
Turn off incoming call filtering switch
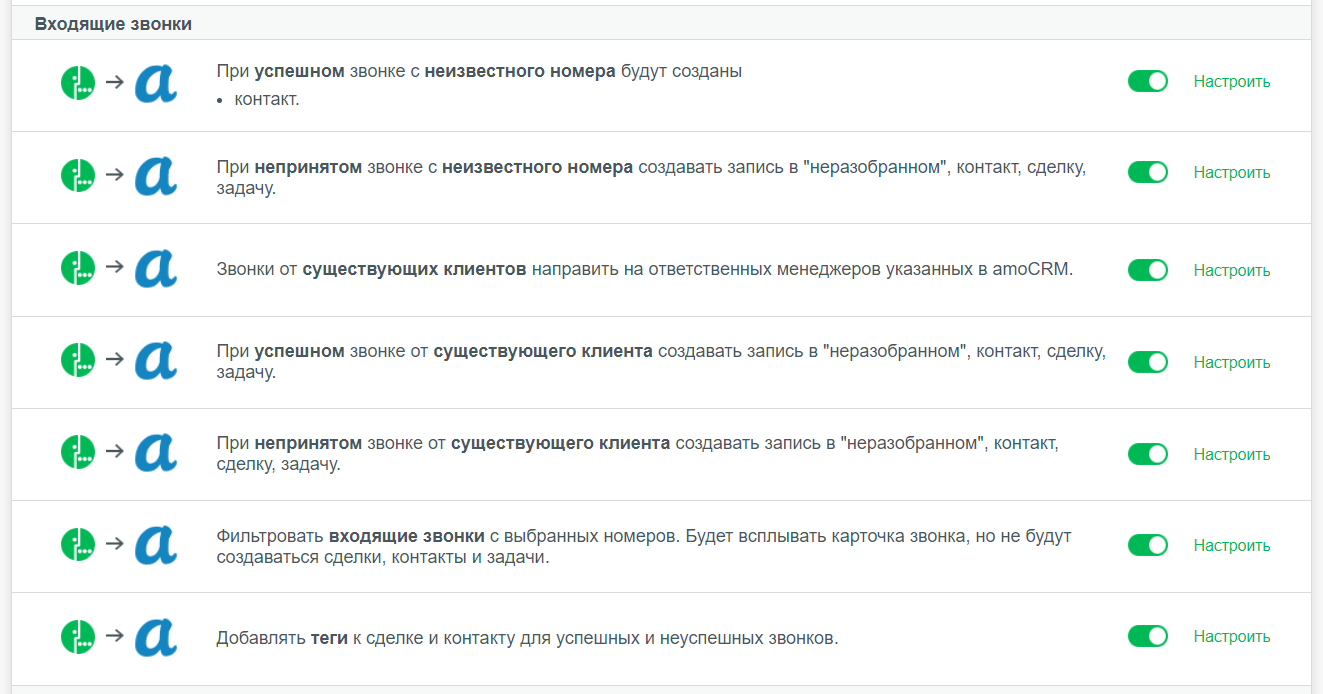point(1147,545)
